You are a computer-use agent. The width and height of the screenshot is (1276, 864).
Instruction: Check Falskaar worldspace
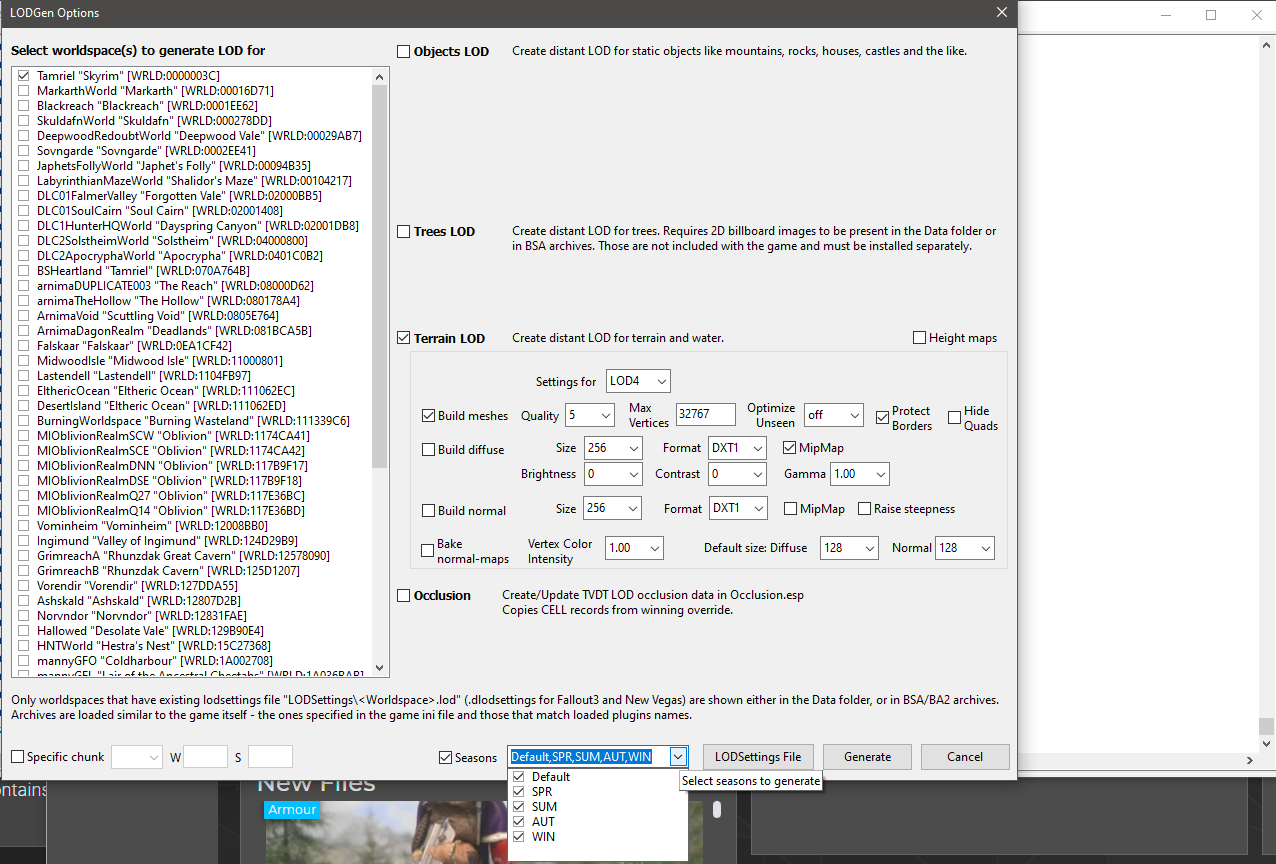coord(23,346)
